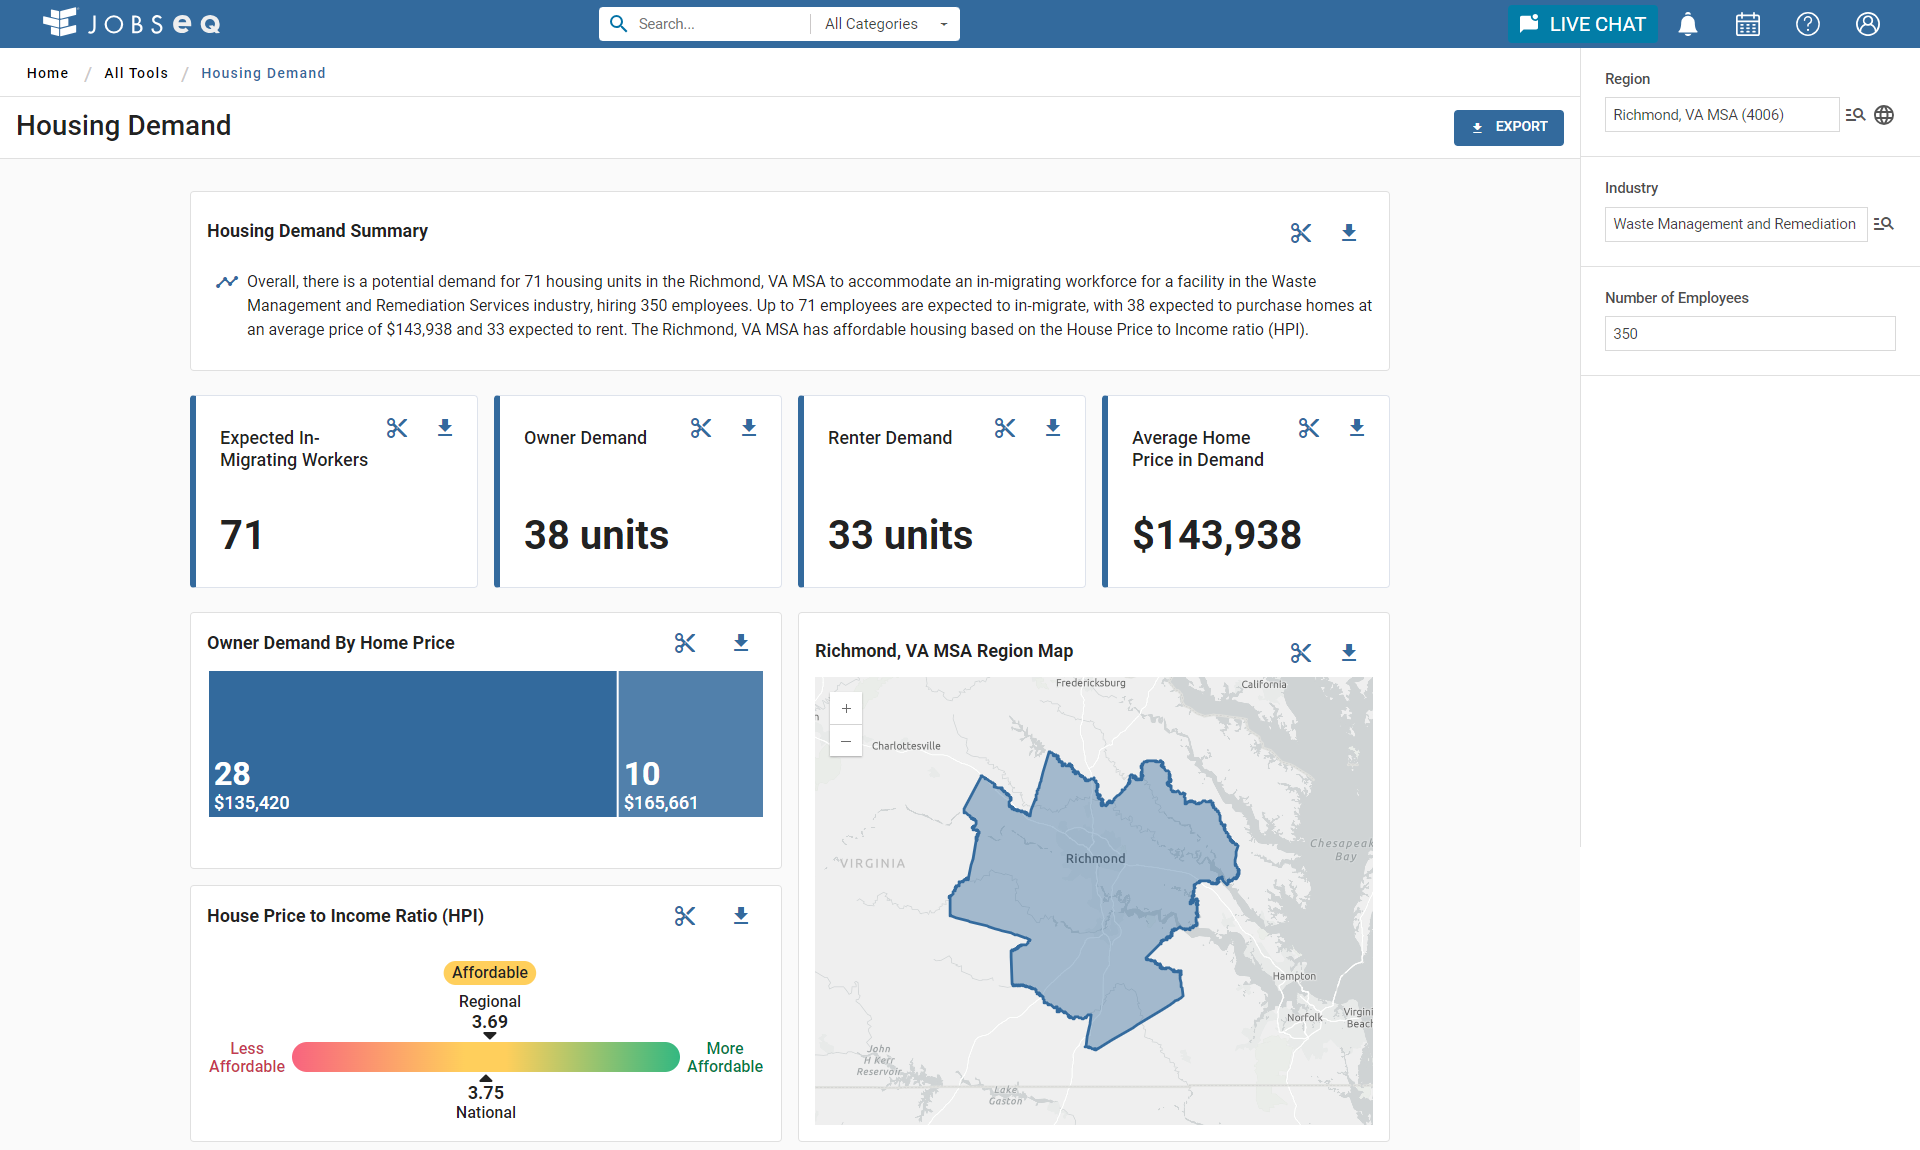Open All Tools breadcrumb link
The height and width of the screenshot is (1150, 1920).
tap(136, 73)
